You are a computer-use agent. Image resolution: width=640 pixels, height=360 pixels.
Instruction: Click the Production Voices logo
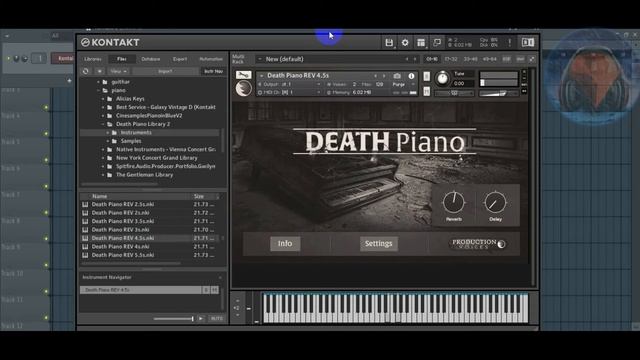pos(478,244)
